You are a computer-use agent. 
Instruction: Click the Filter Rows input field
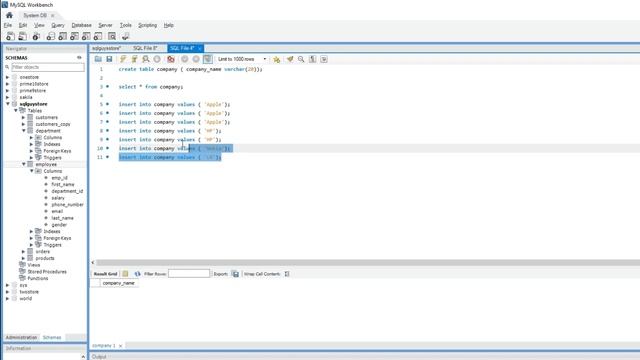pyautogui.click(x=189, y=273)
